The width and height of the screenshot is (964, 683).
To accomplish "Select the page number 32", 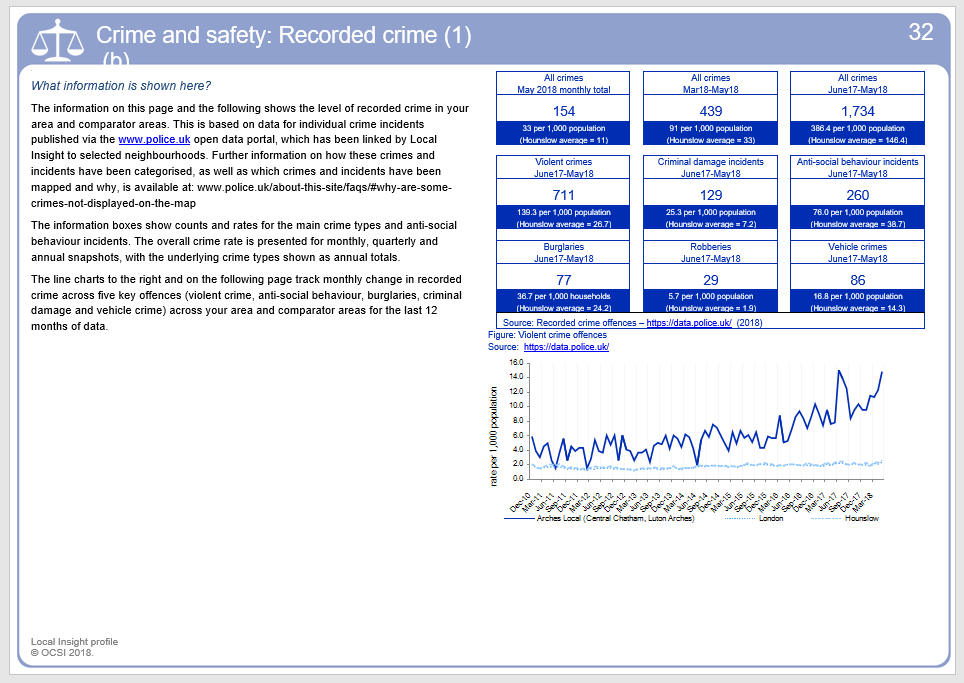I will point(920,32).
